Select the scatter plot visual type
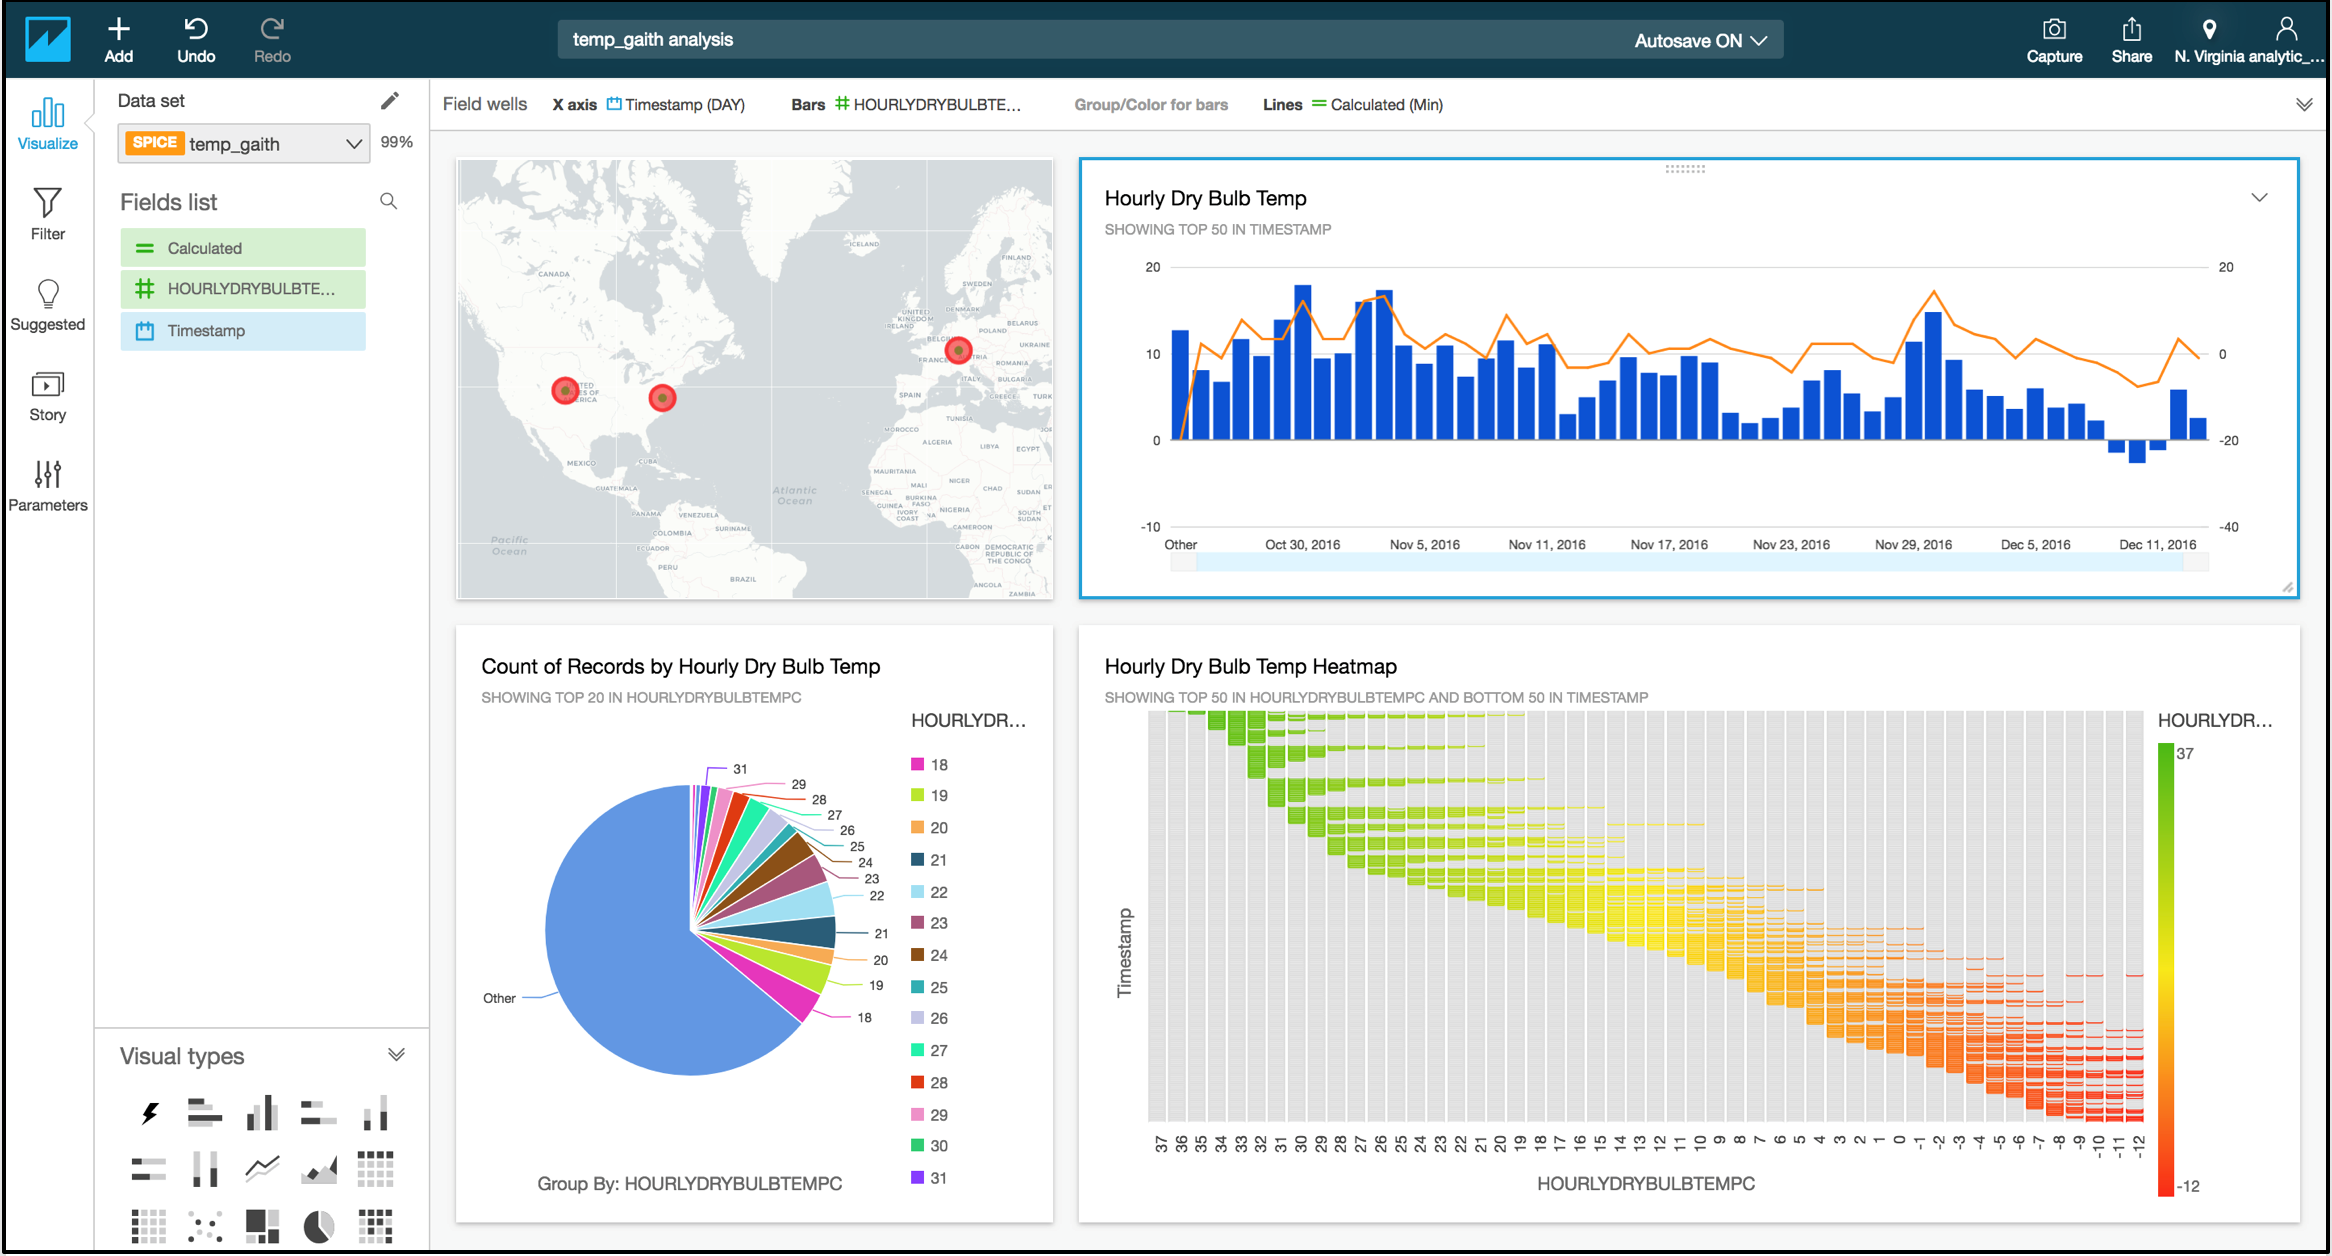This screenshot has height=1256, width=2332. 205,1226
